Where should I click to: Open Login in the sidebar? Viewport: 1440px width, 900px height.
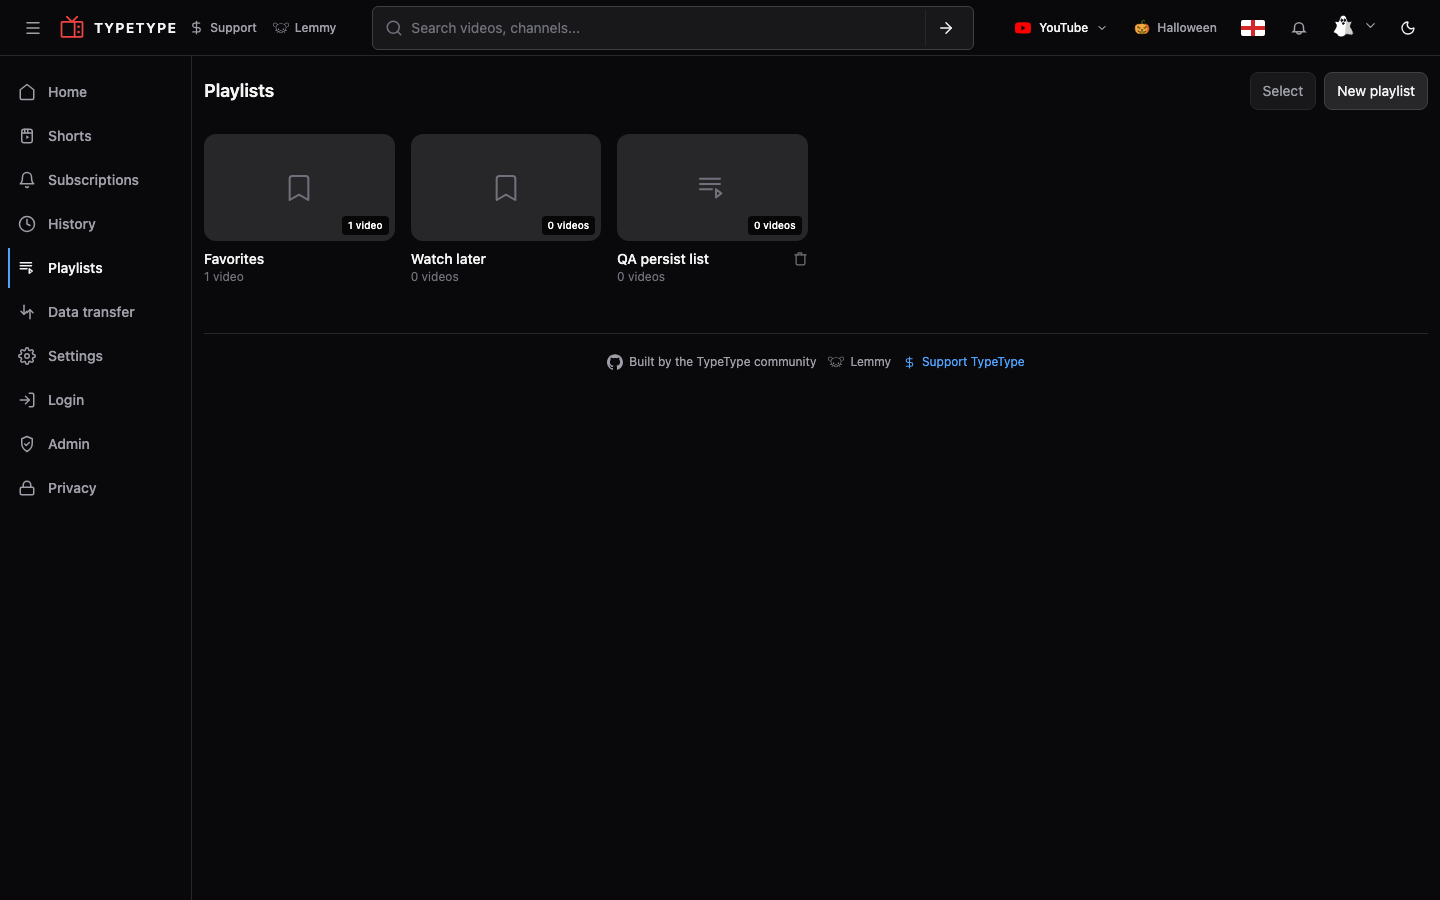pos(95,400)
